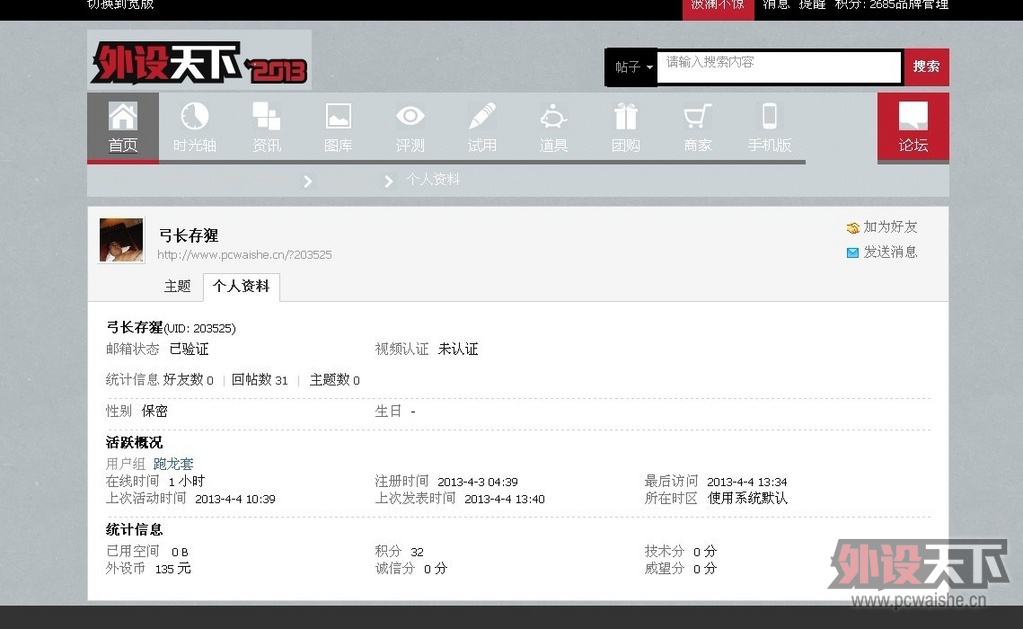
Task: Click the search input field
Action: click(x=779, y=67)
